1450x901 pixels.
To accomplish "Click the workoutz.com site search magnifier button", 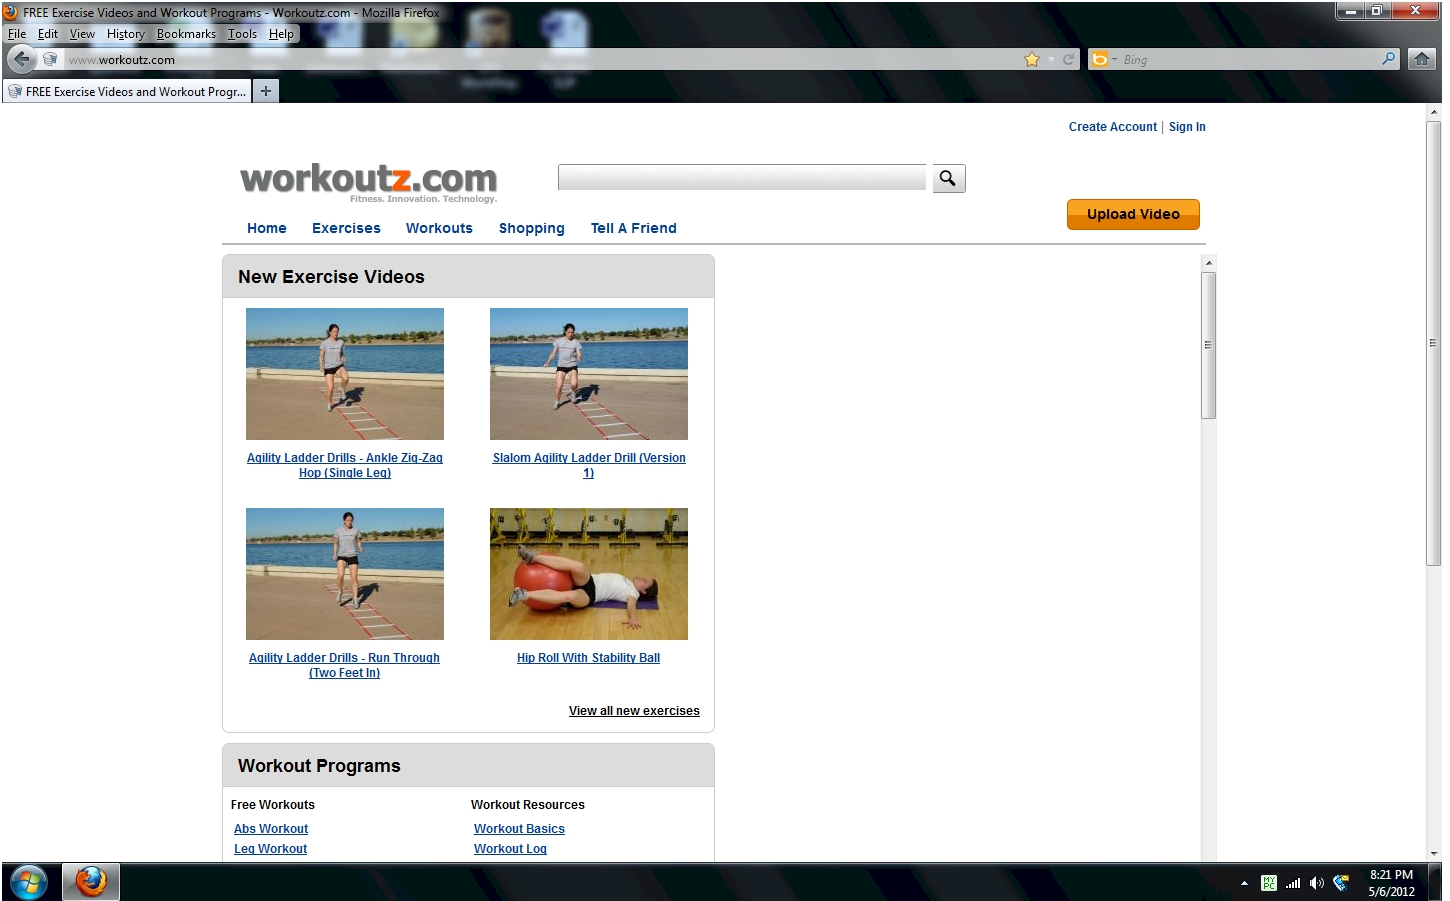I will [x=948, y=178].
